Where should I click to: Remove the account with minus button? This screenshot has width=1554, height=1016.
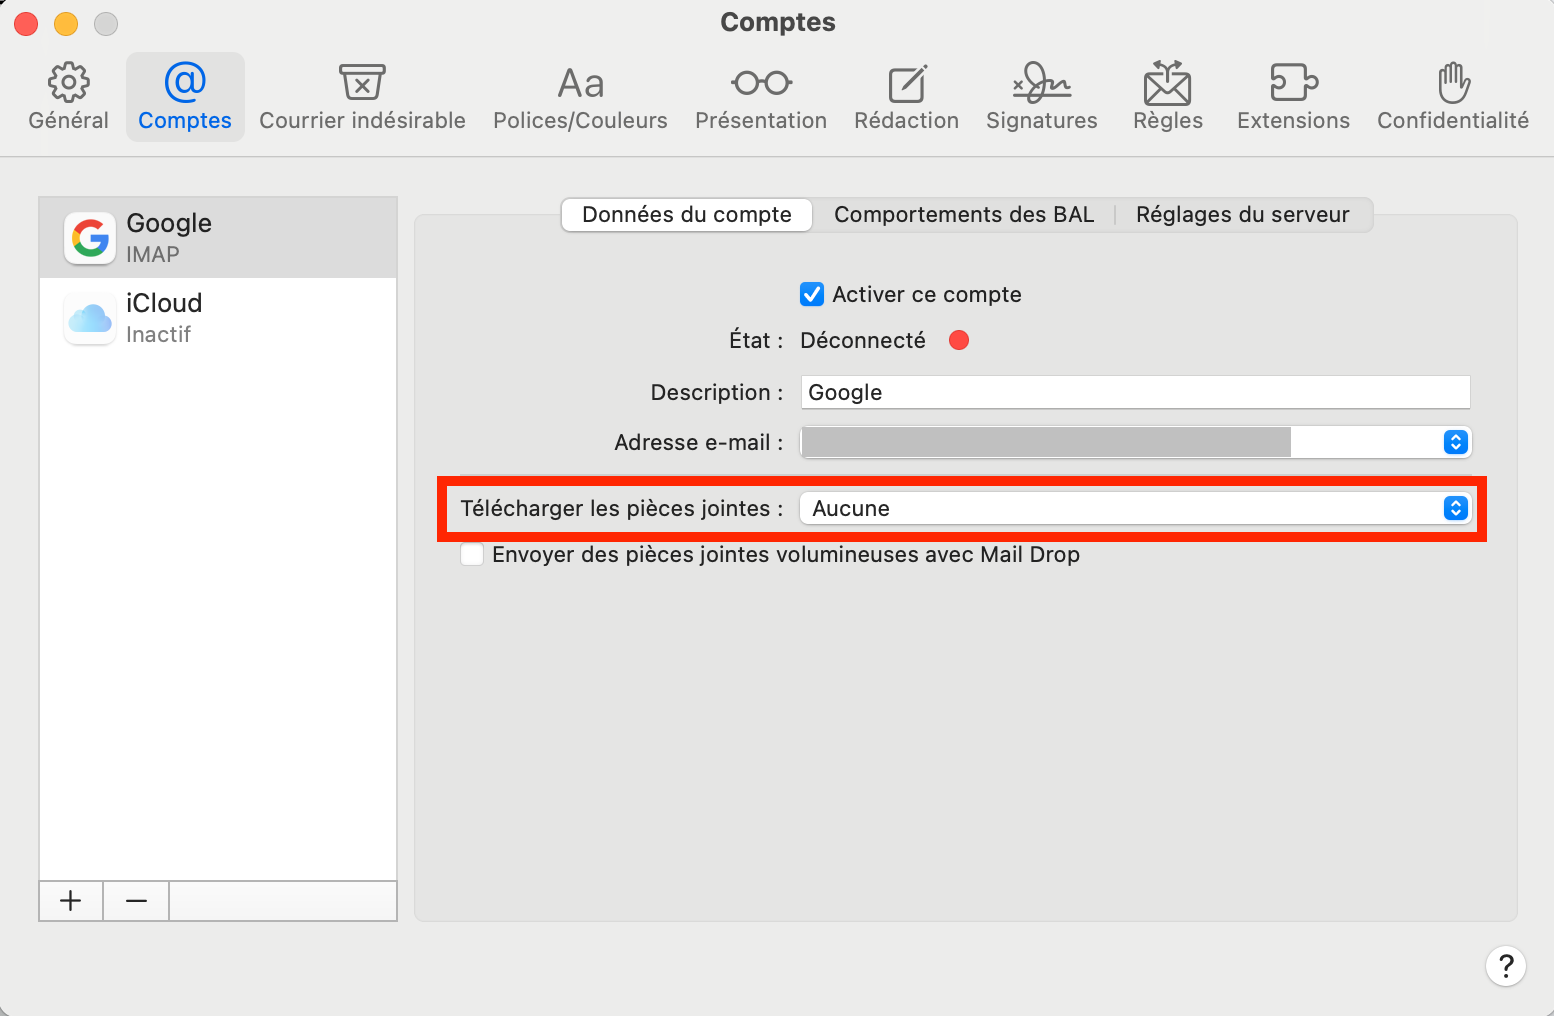(137, 901)
